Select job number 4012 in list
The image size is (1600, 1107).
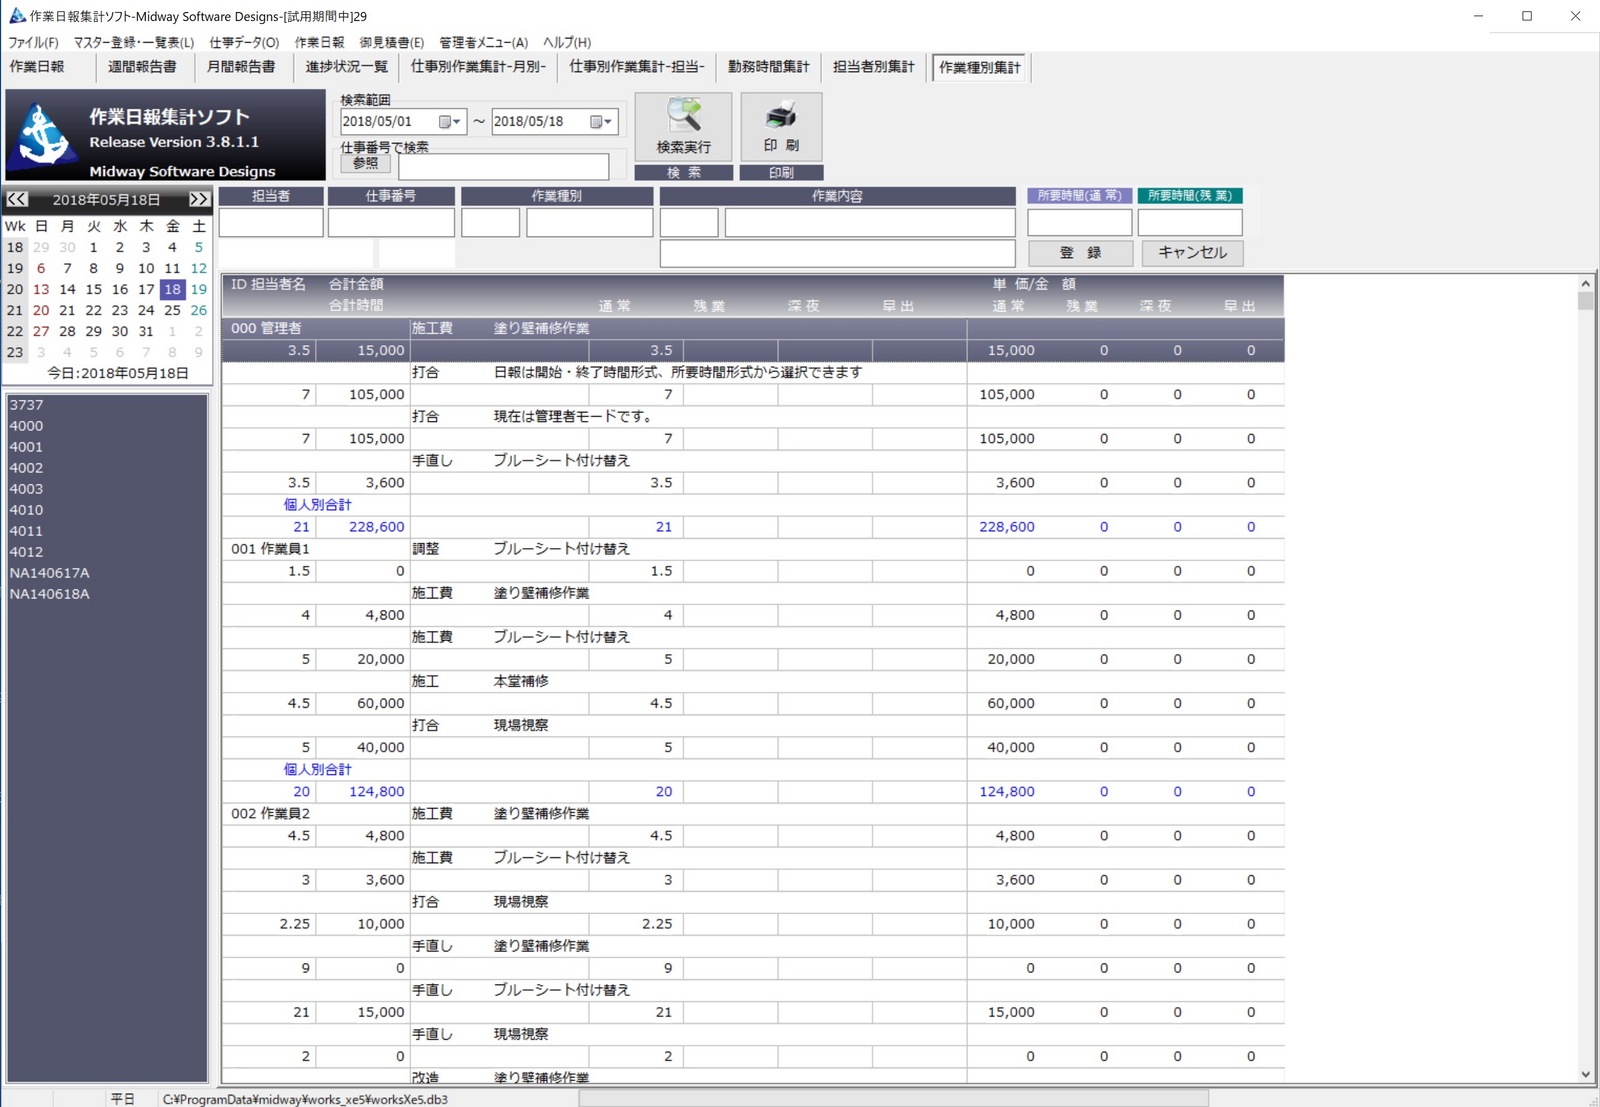coord(107,552)
